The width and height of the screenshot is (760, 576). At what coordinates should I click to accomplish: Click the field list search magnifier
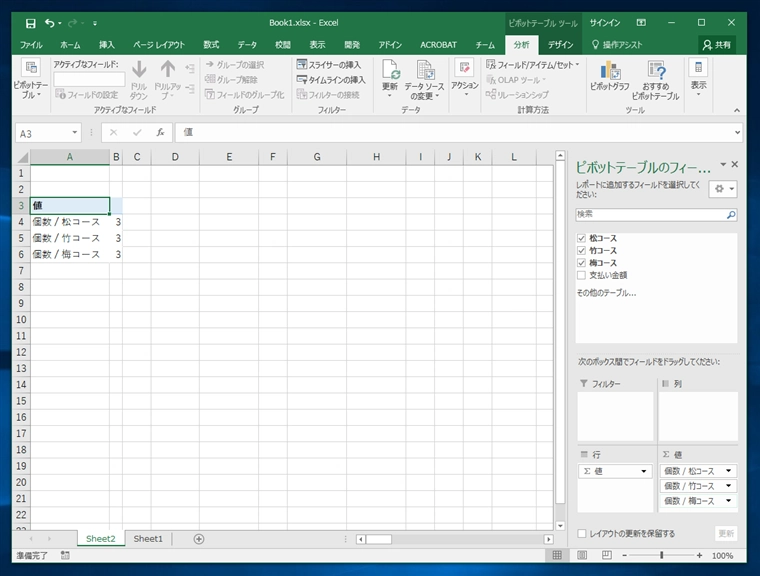point(731,215)
